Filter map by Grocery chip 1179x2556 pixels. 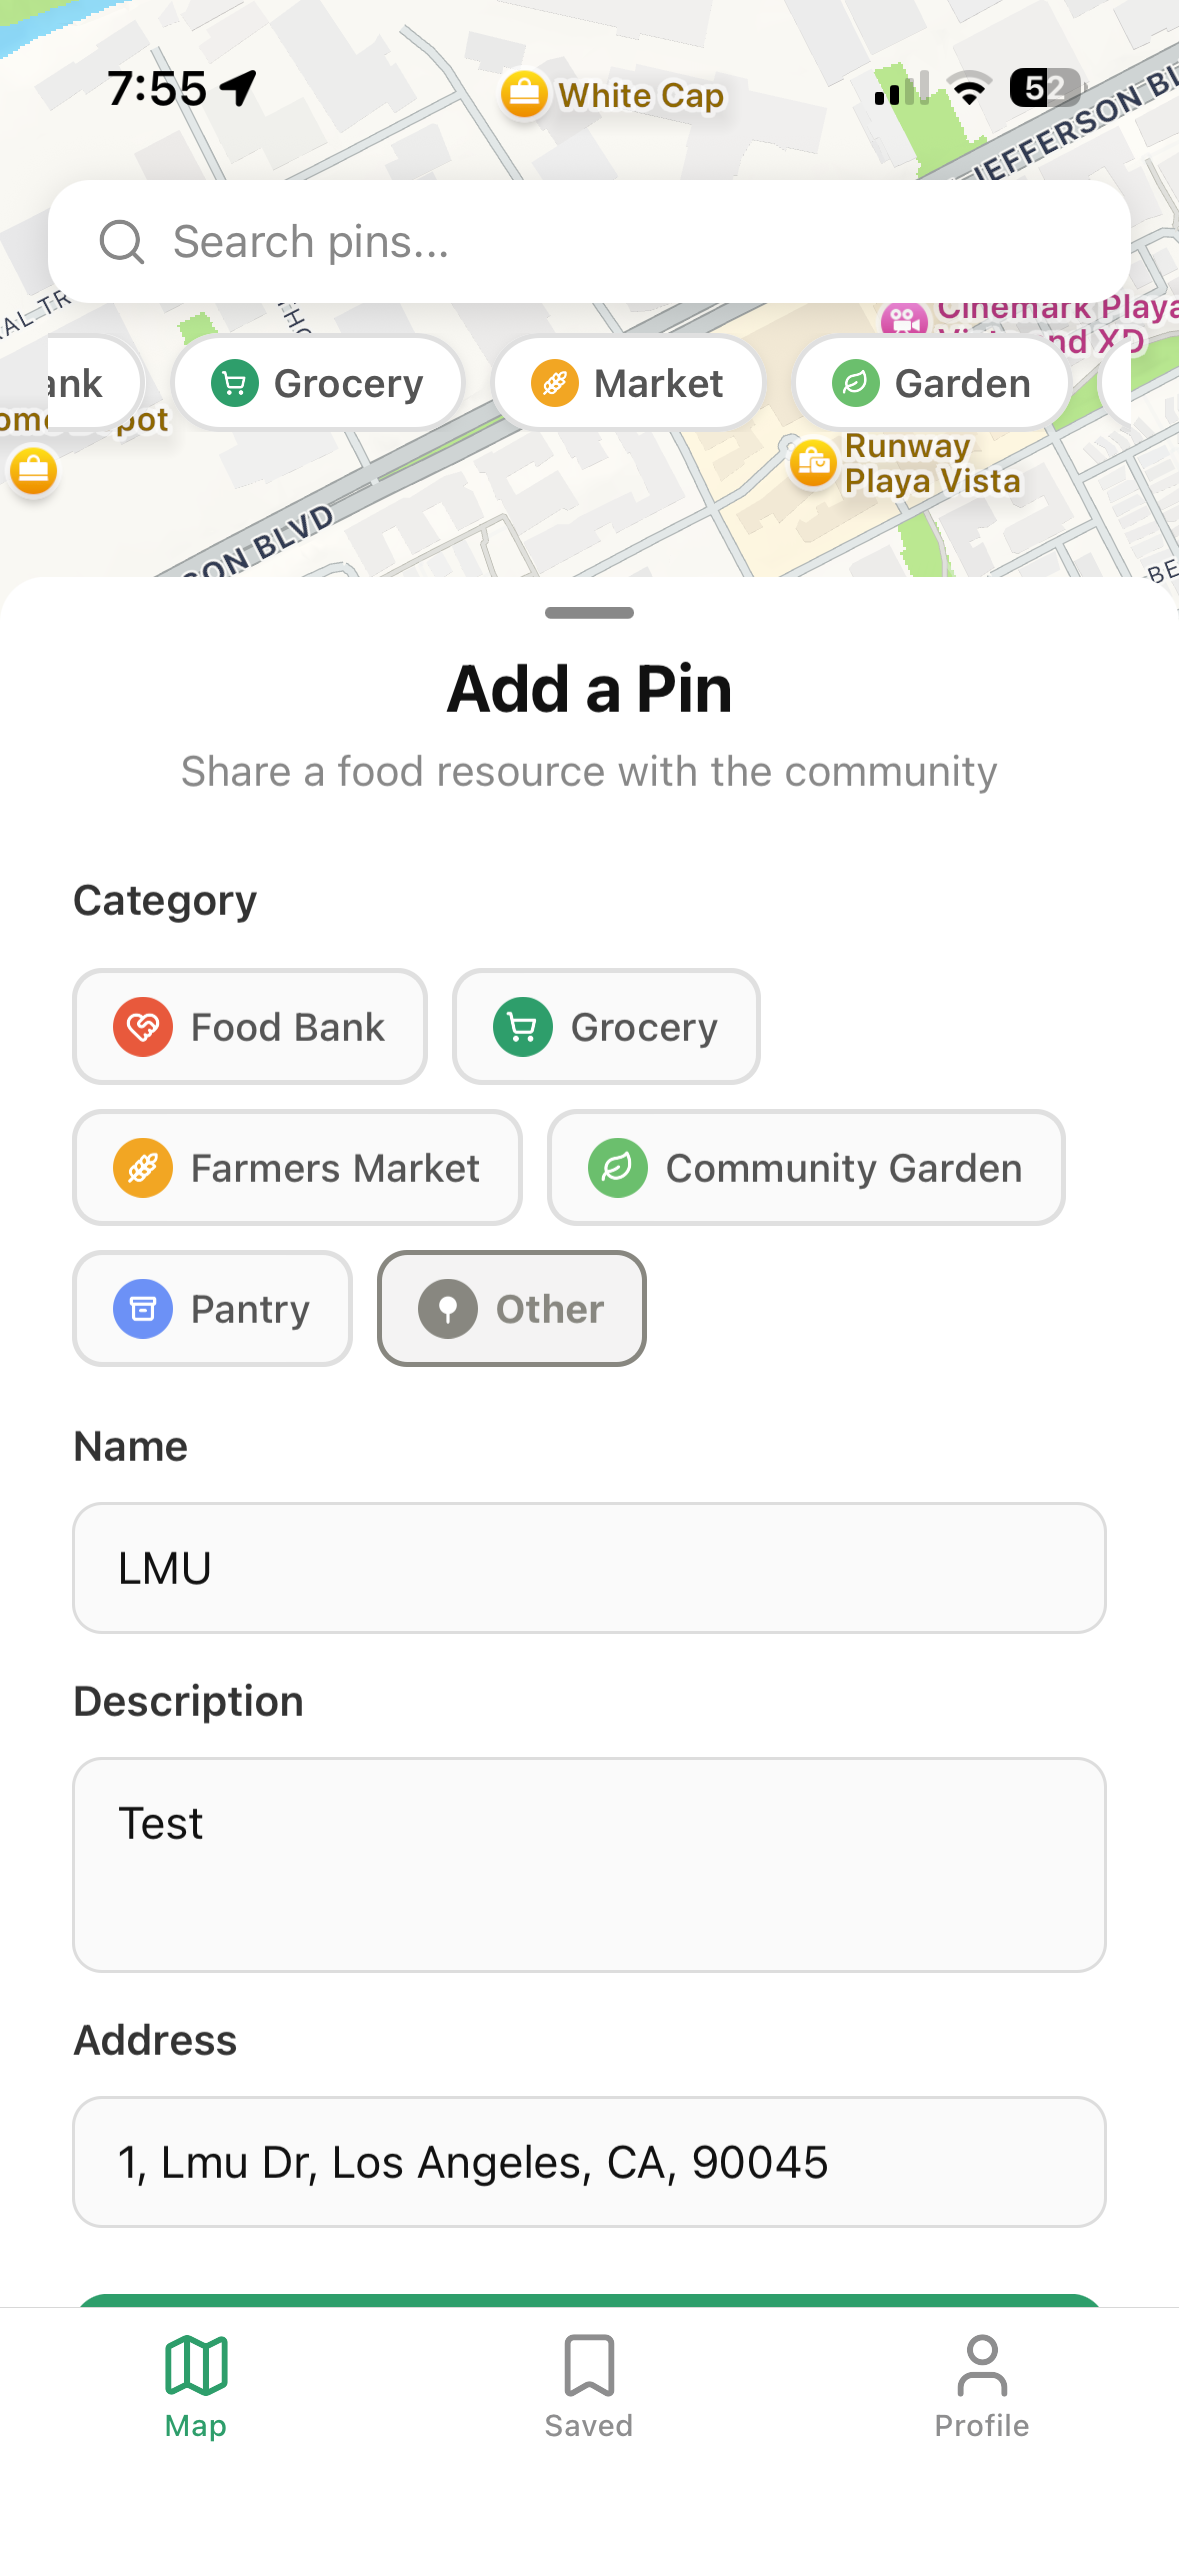point(318,384)
